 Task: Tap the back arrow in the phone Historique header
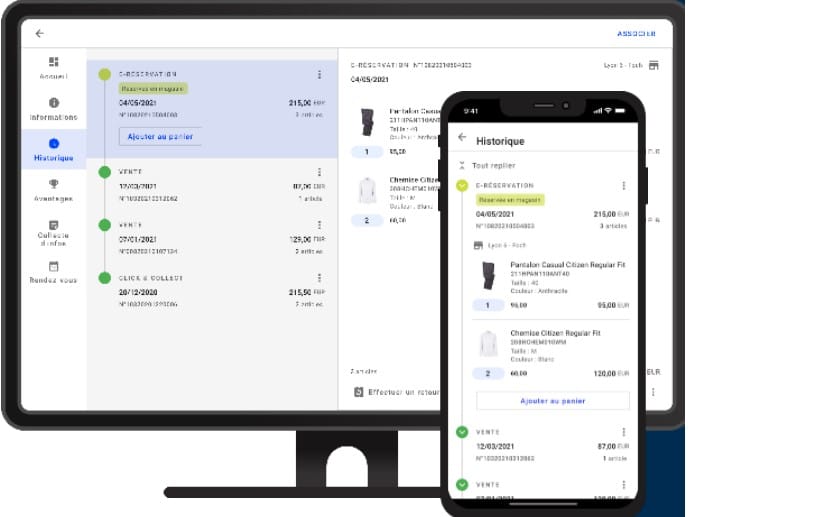point(462,138)
